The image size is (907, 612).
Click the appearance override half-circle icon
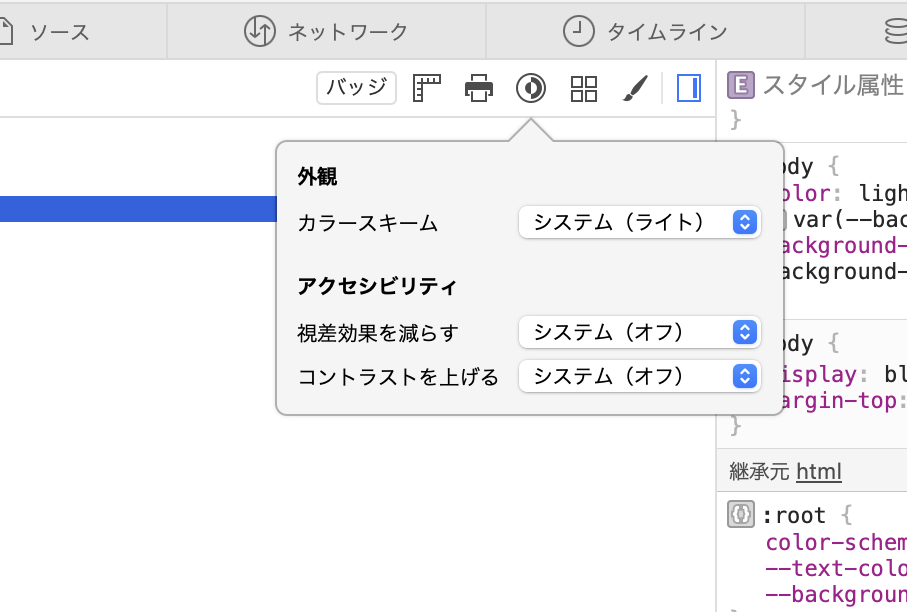pos(531,88)
